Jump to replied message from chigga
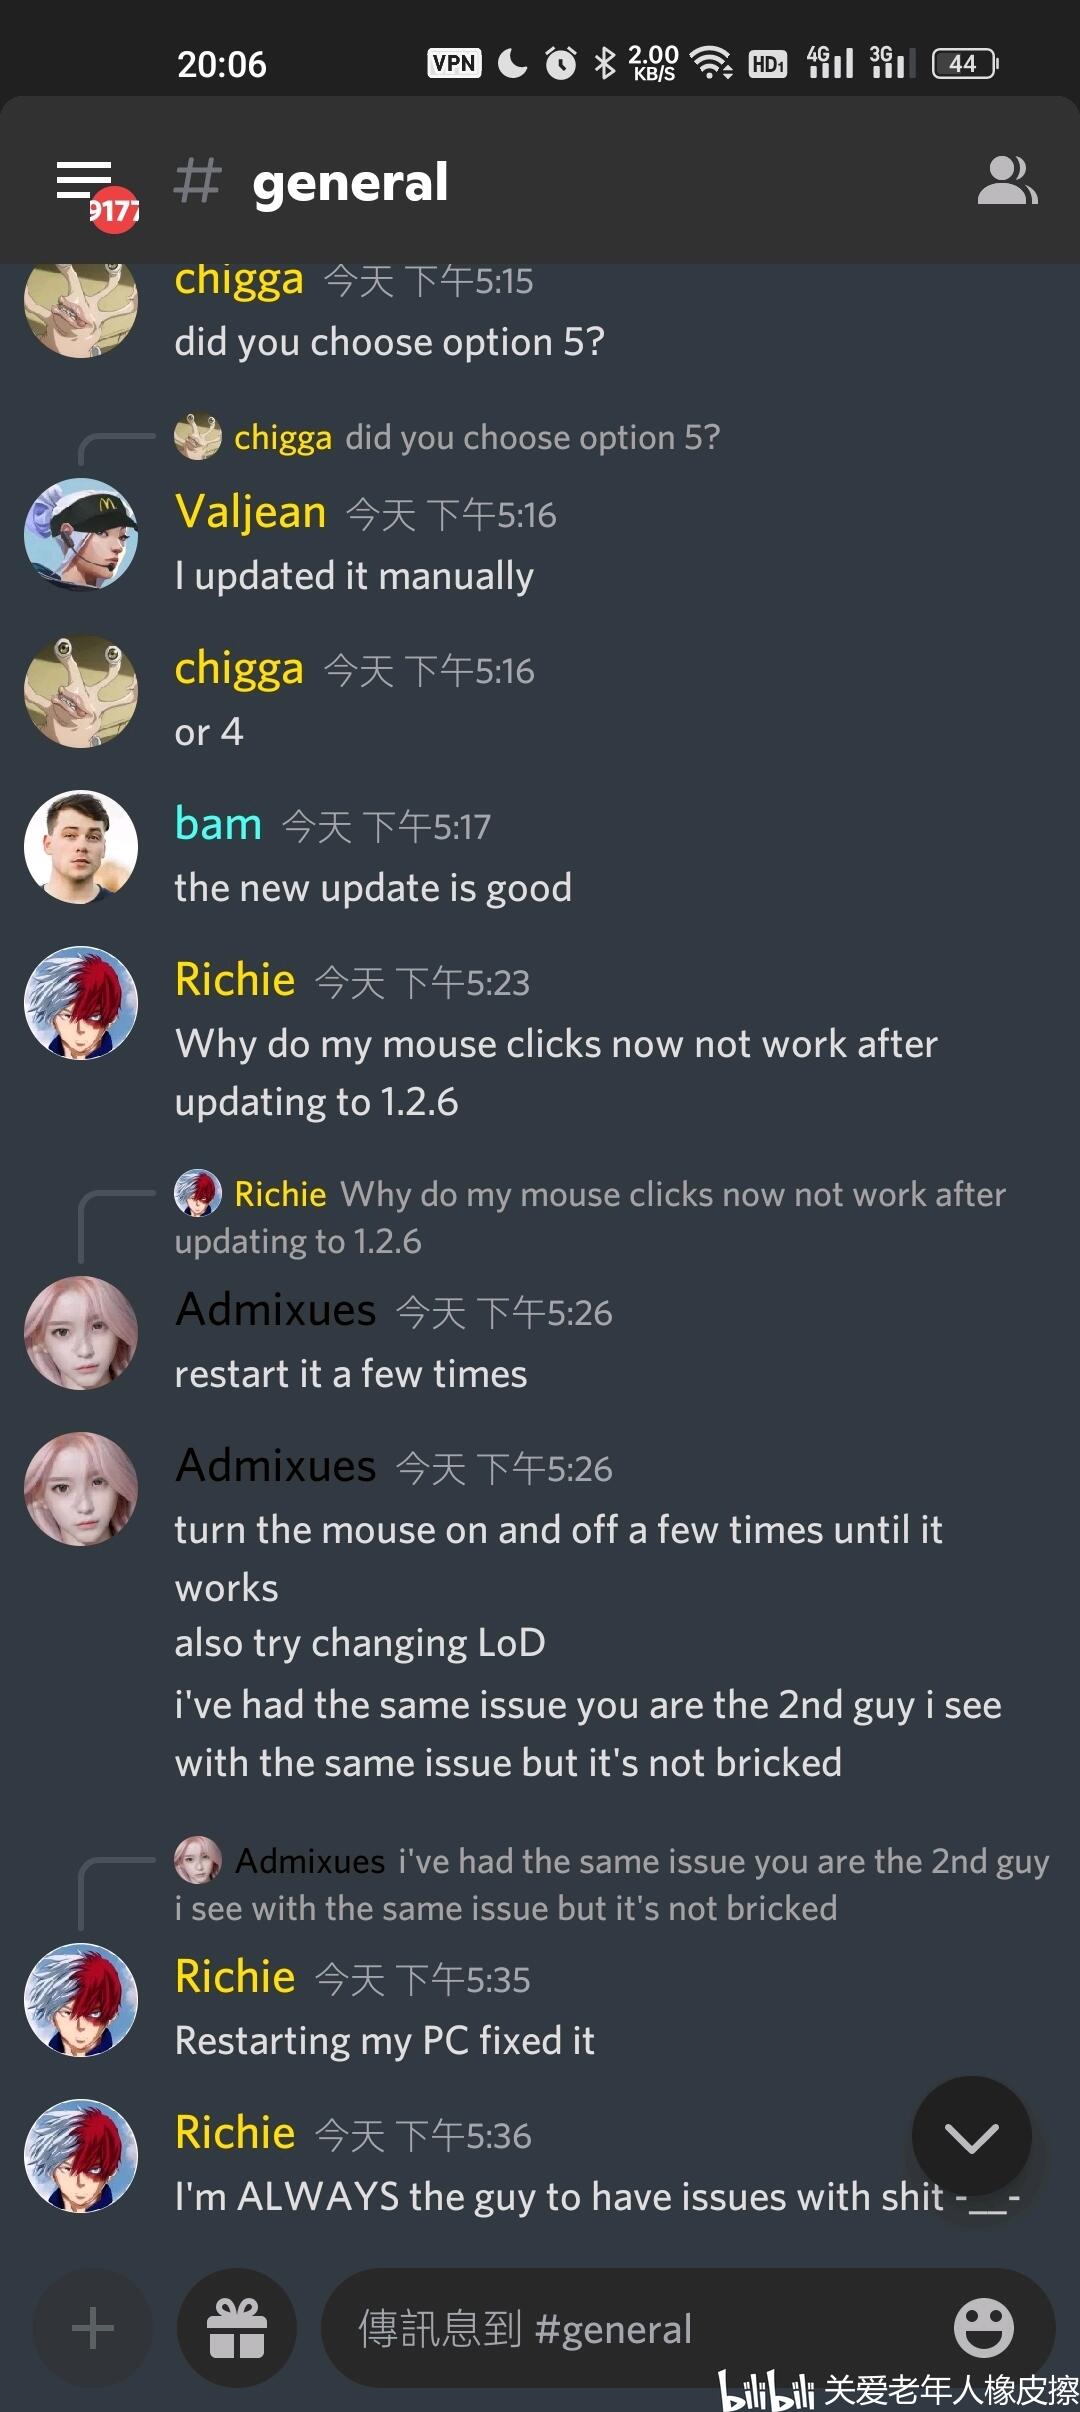Screen dimensions: 1080x2412 pos(447,437)
